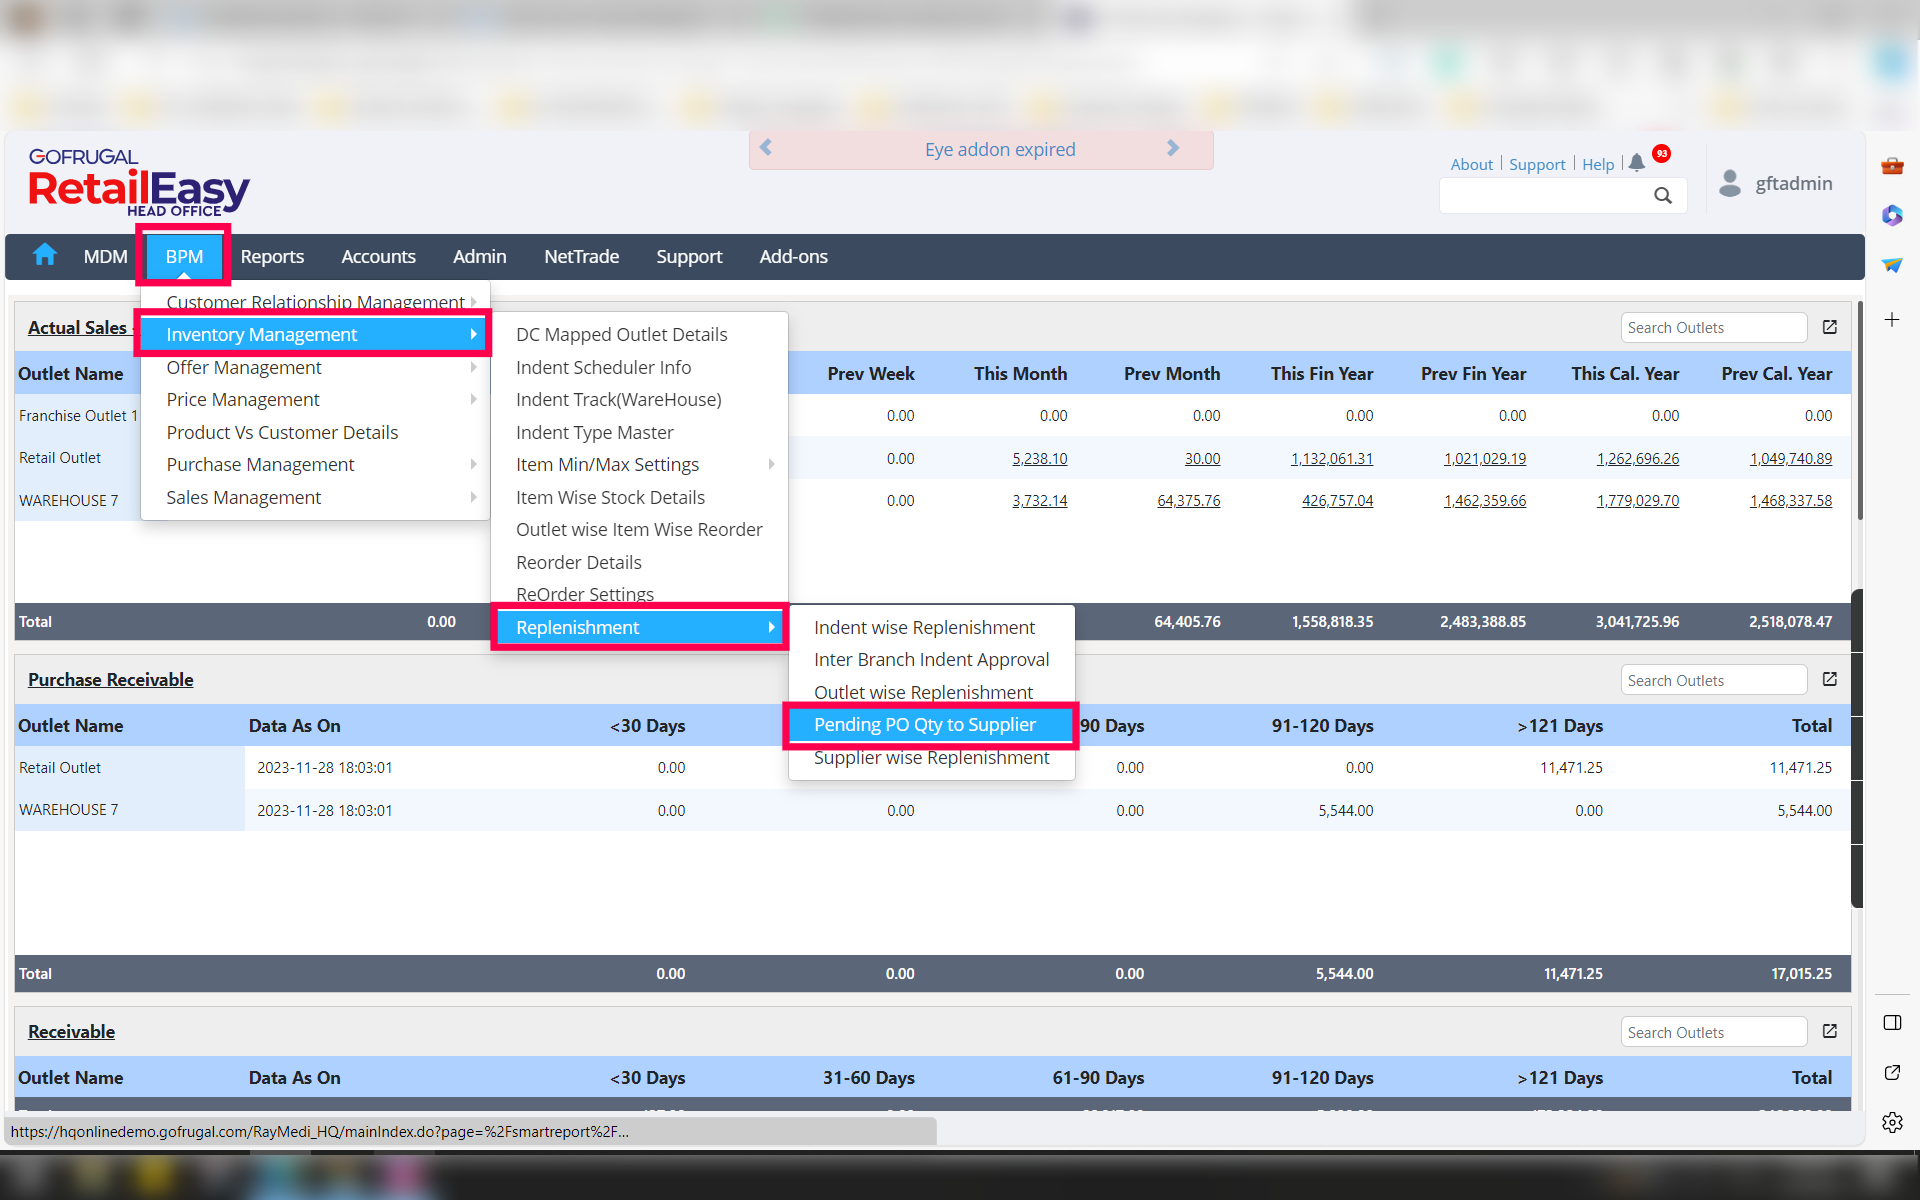Open the Reports menu

pyautogui.click(x=272, y=257)
